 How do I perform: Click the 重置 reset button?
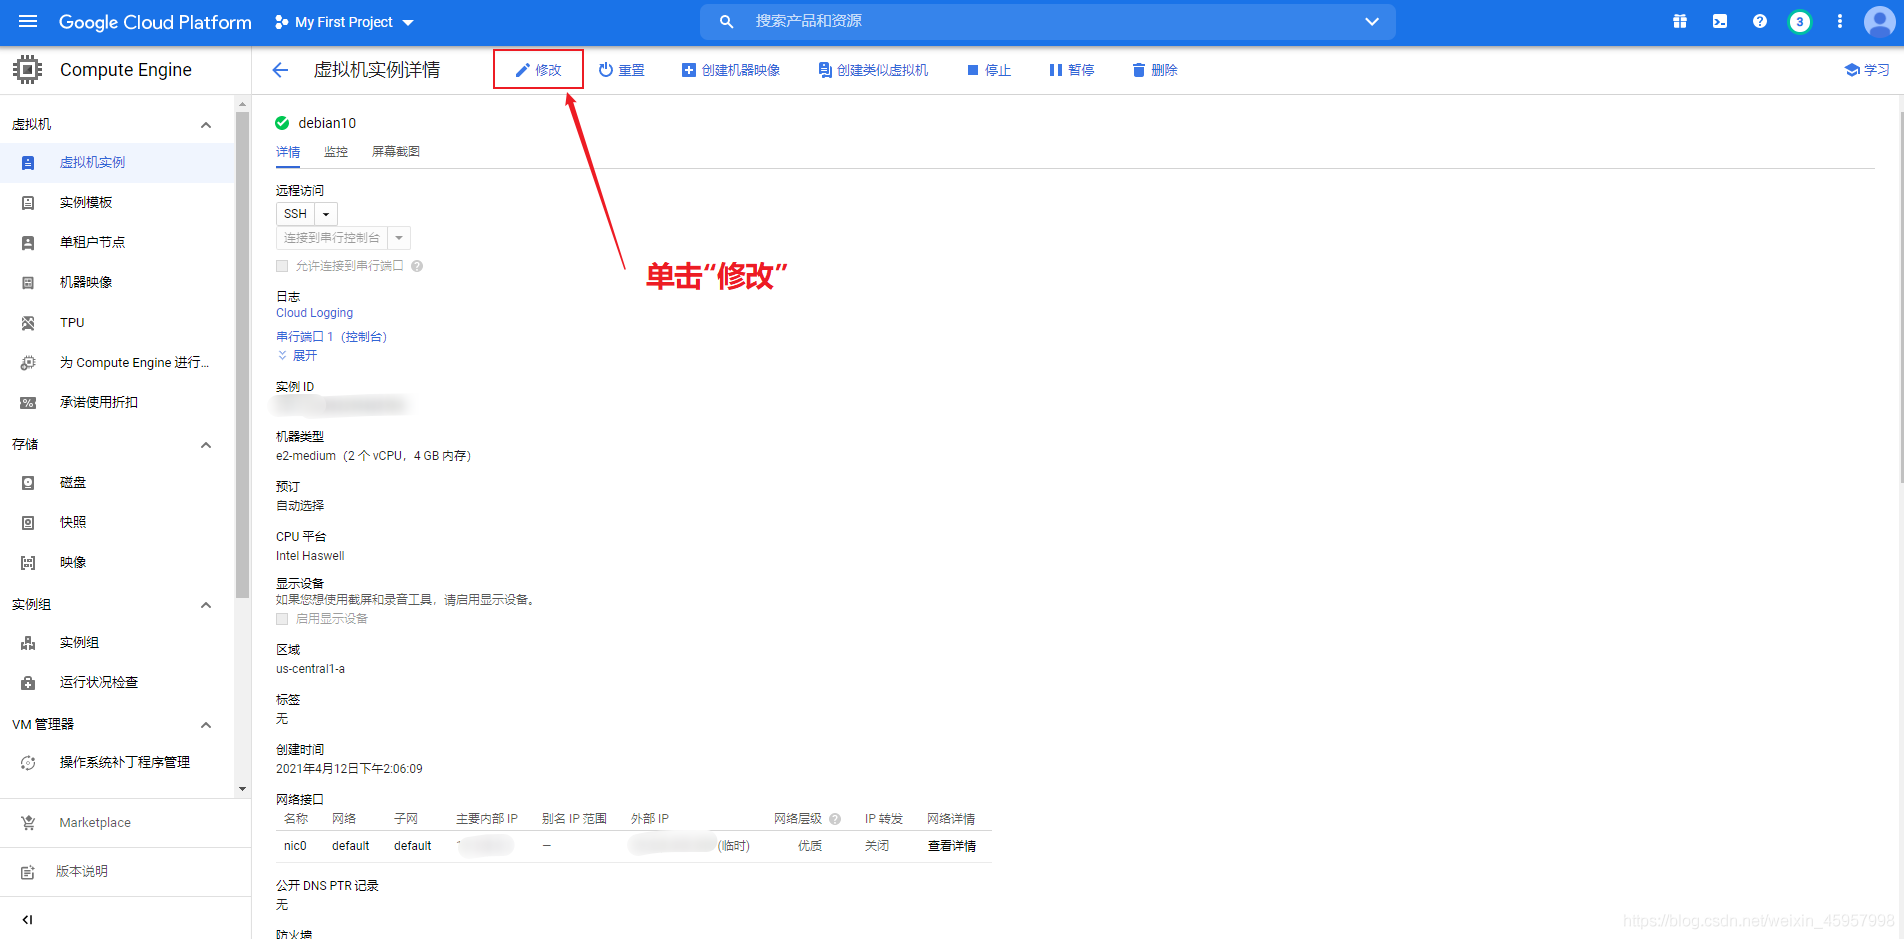coord(621,70)
